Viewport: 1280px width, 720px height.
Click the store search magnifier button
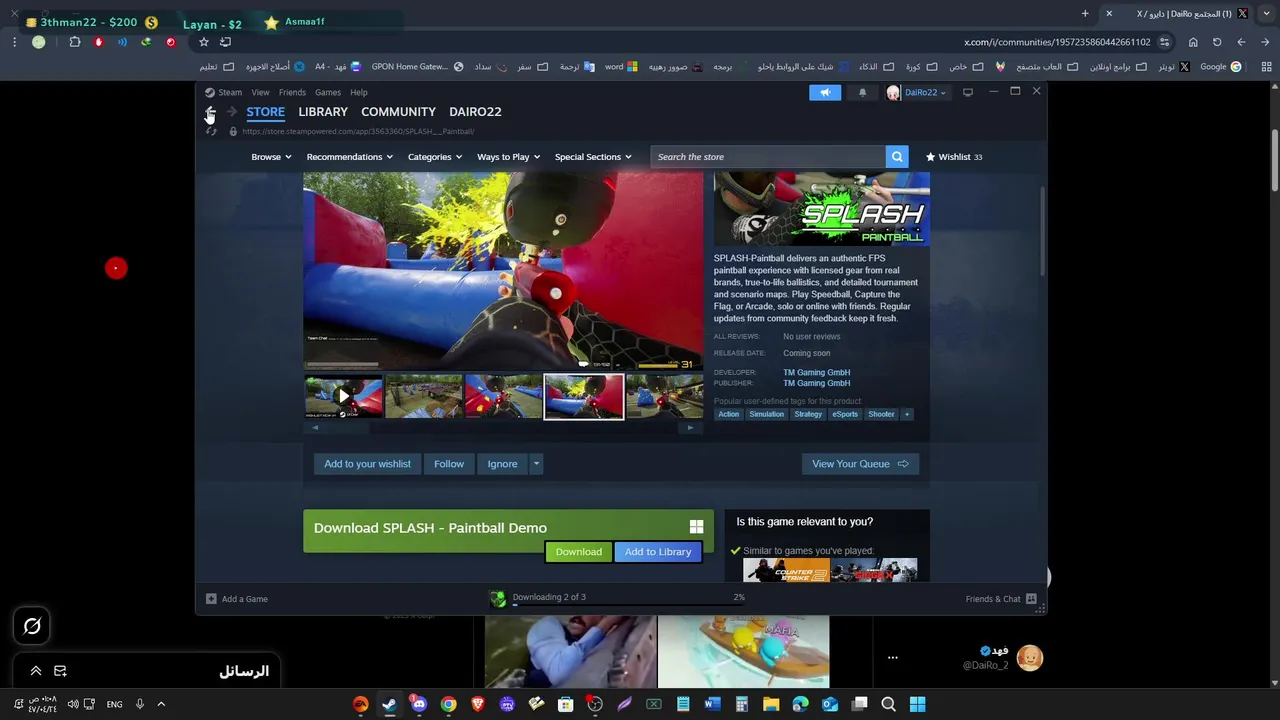(897, 157)
